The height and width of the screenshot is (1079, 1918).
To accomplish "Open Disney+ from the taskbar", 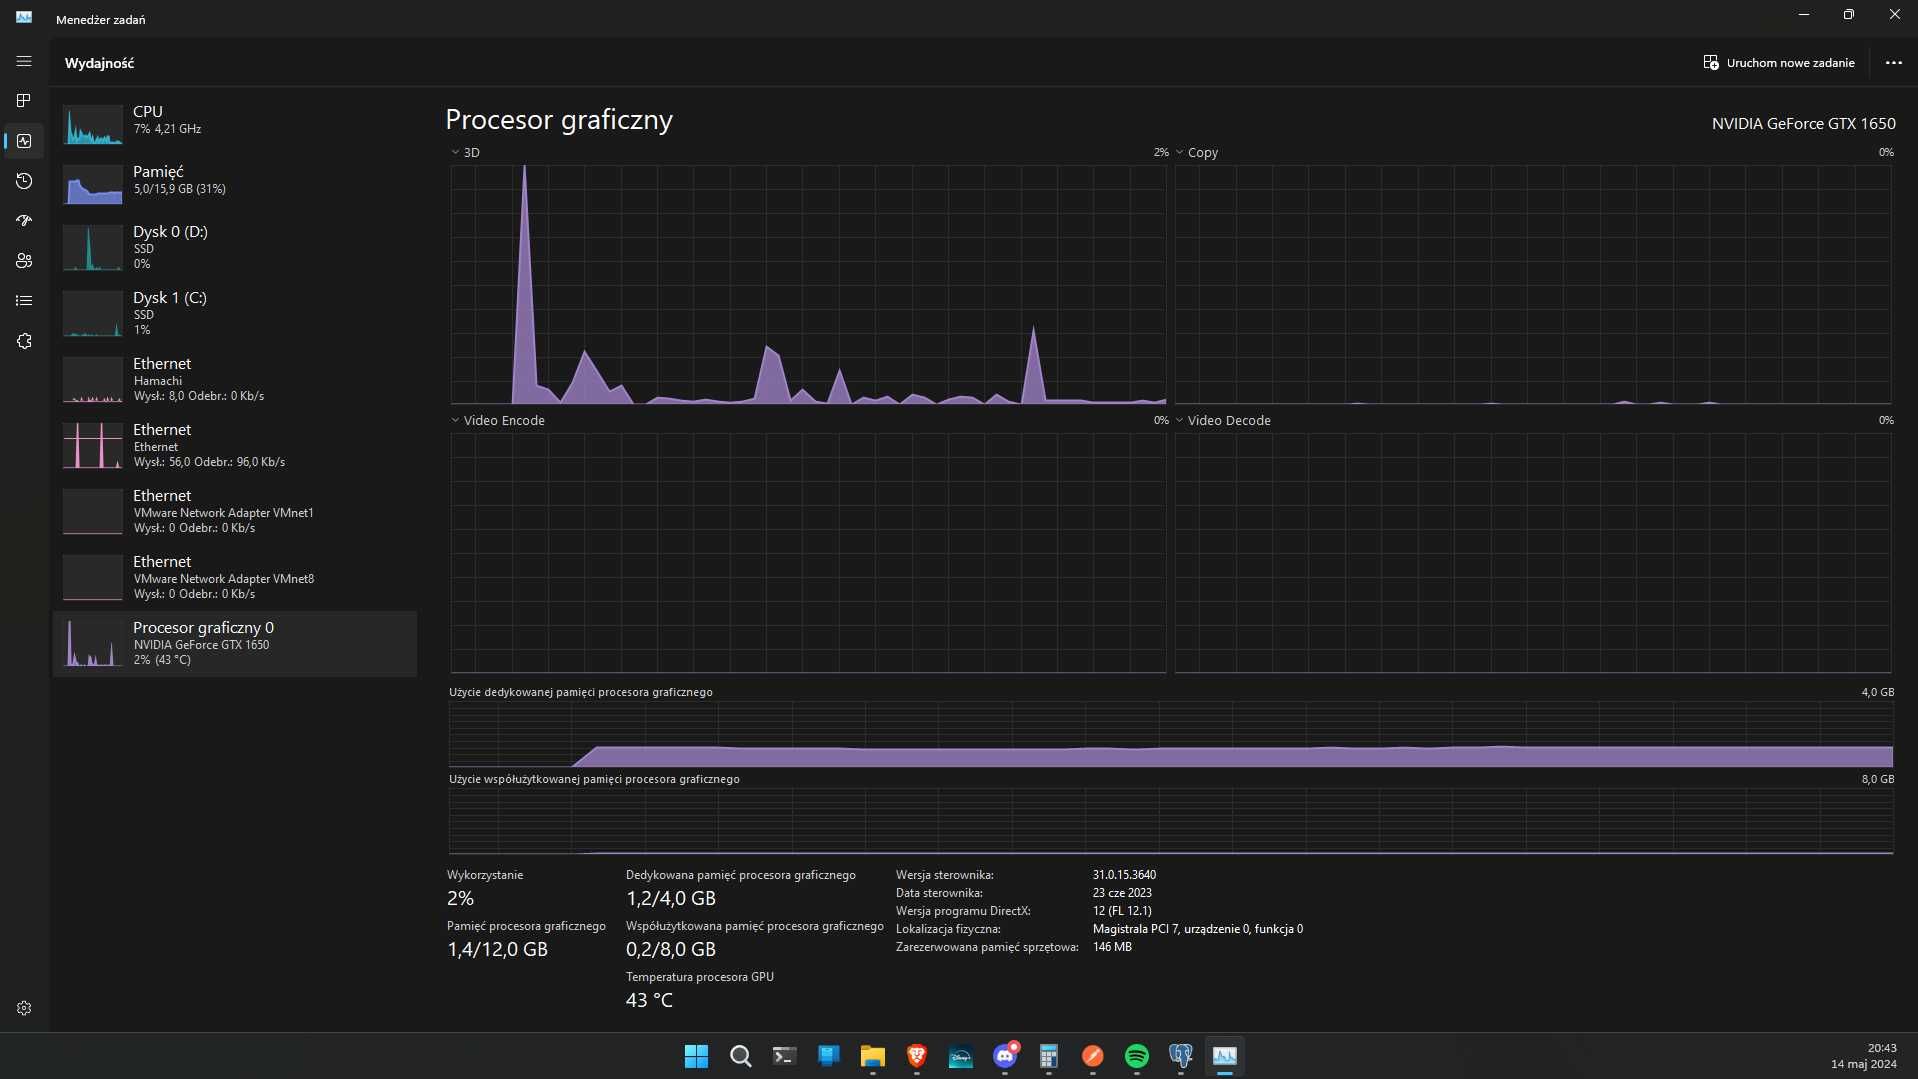I will 960,1056.
